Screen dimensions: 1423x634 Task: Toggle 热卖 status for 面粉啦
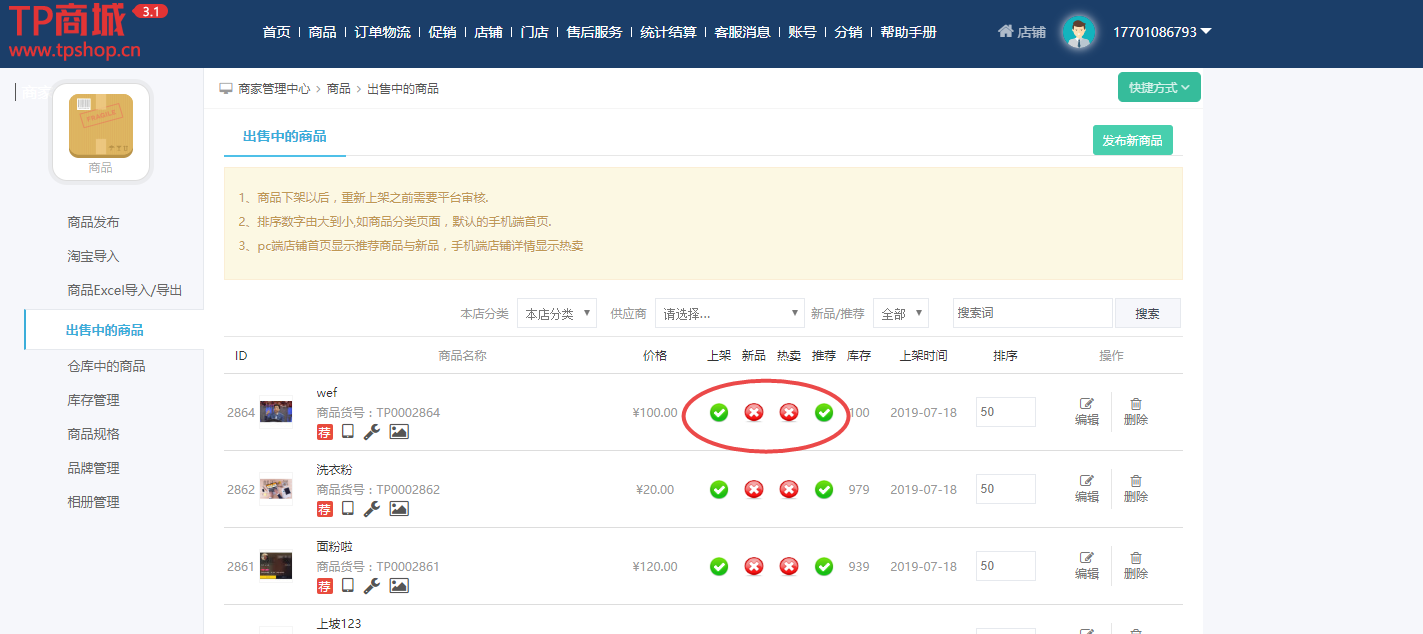pyautogui.click(x=789, y=566)
